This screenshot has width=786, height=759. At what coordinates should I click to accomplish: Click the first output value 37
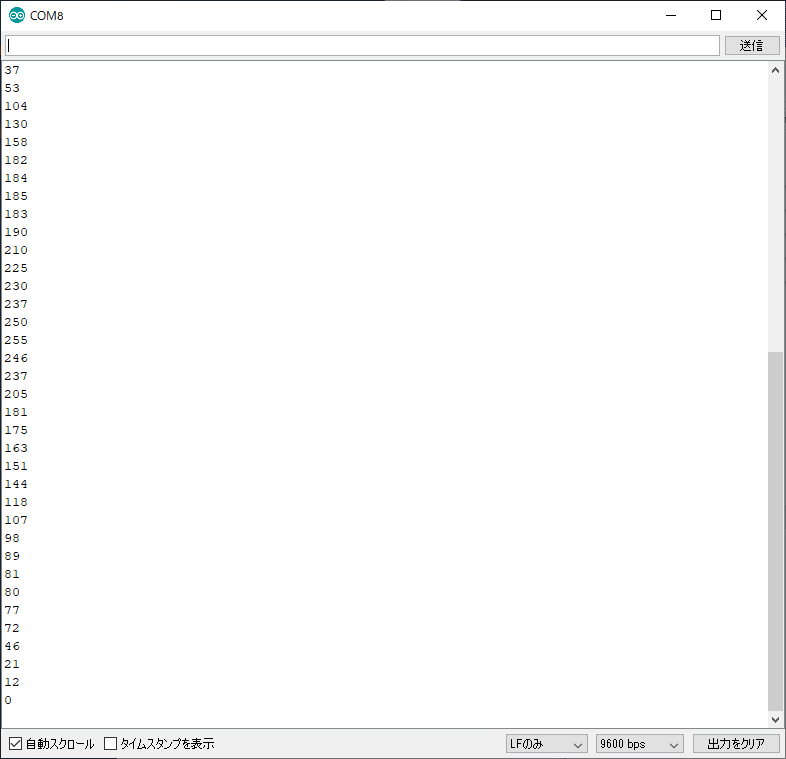[12, 70]
